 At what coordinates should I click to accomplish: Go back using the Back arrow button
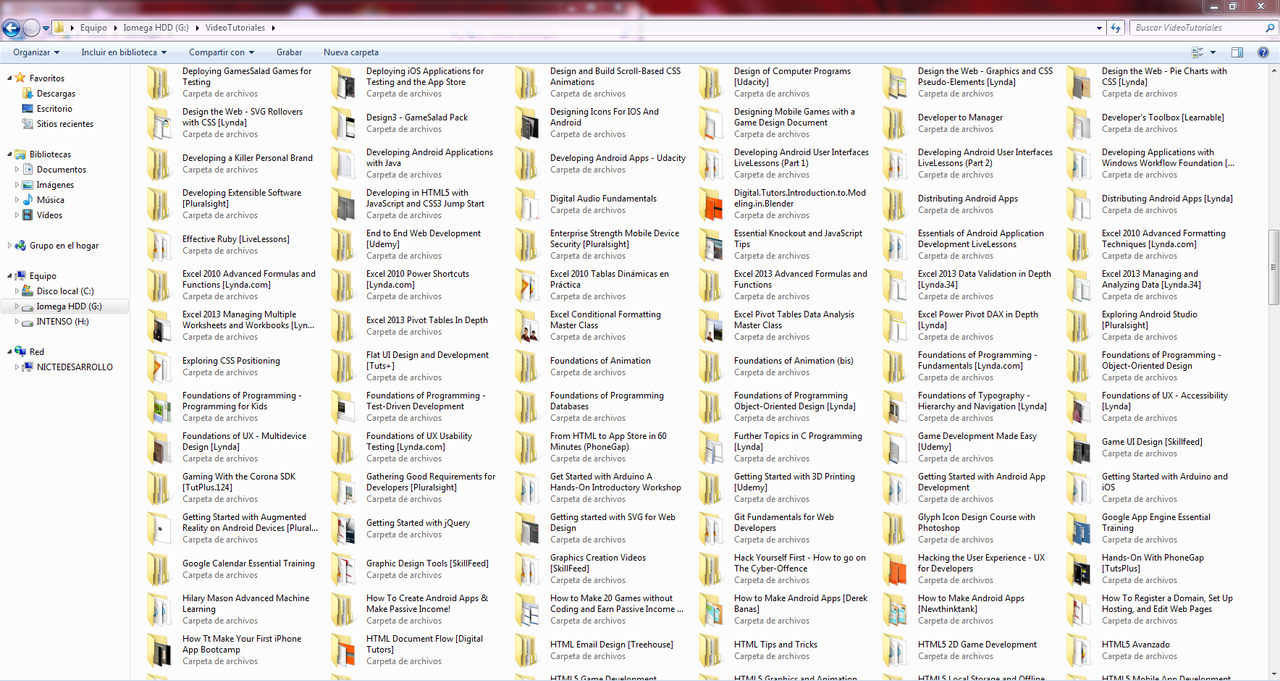pos(12,28)
